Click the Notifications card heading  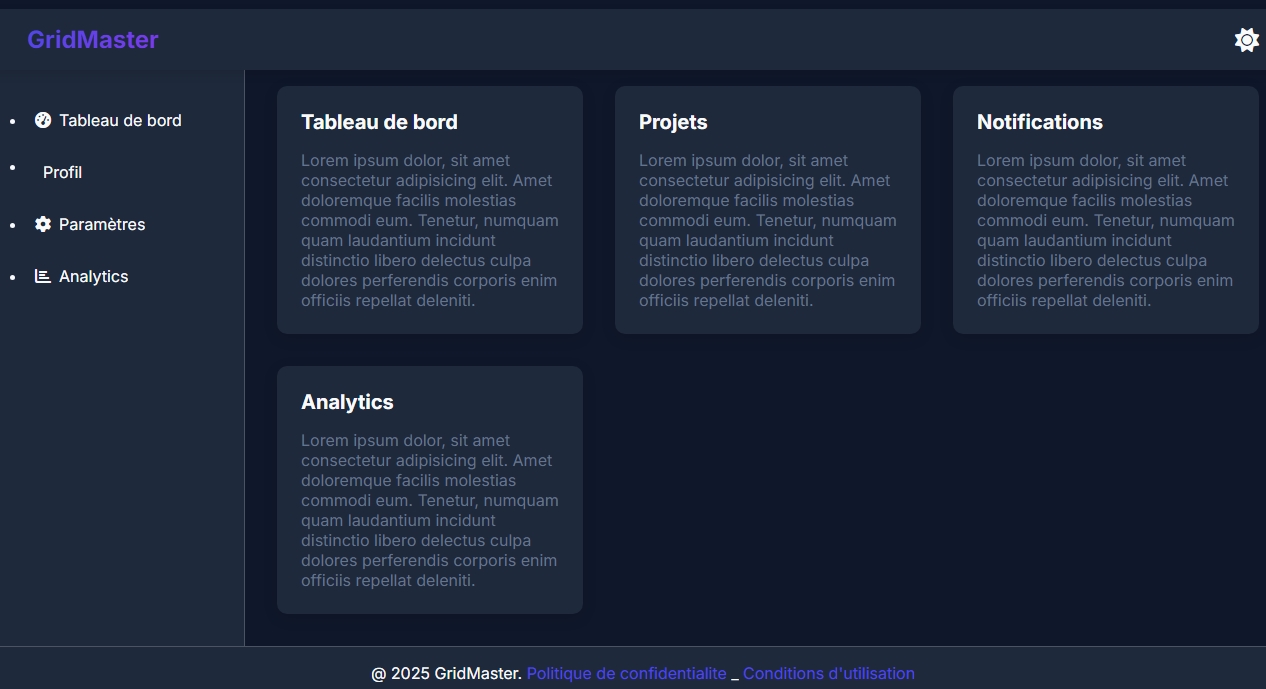(x=1040, y=122)
